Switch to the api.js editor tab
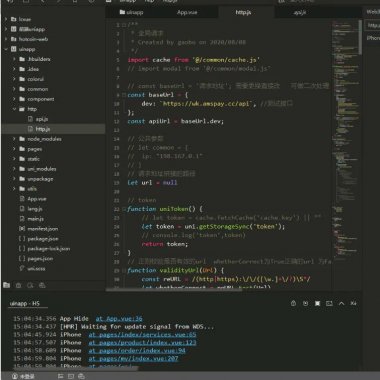The width and height of the screenshot is (380, 380). coord(300,12)
